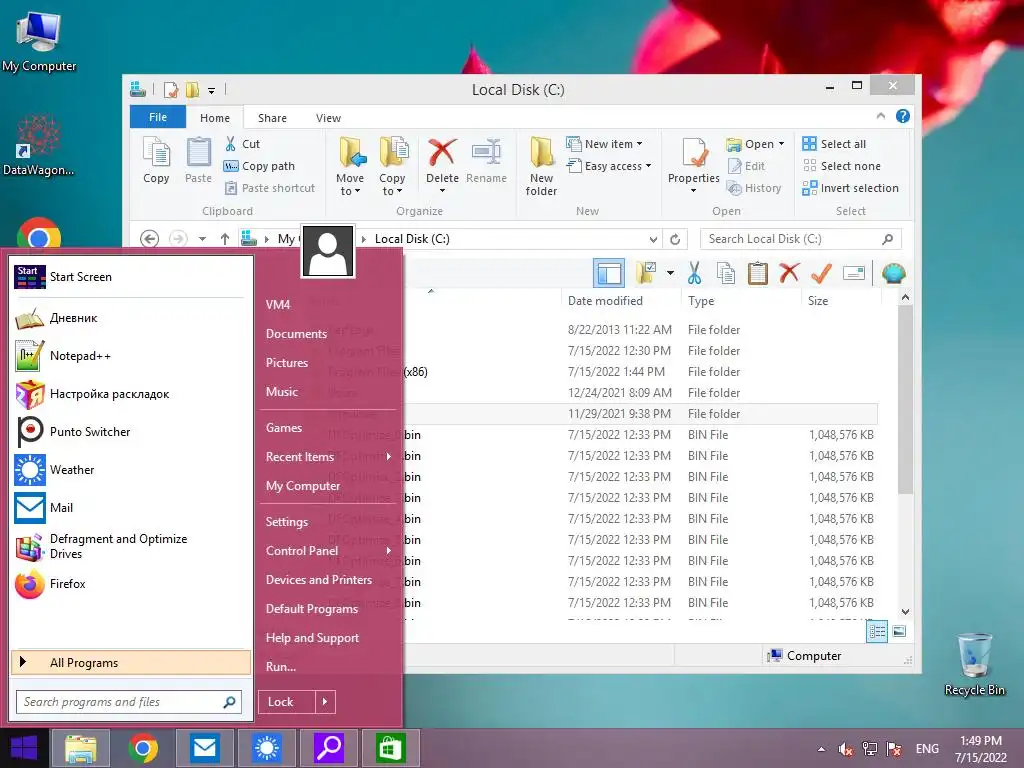This screenshot has width=1024, height=768.
Task: Click Select none in ribbon
Action: [842, 166]
